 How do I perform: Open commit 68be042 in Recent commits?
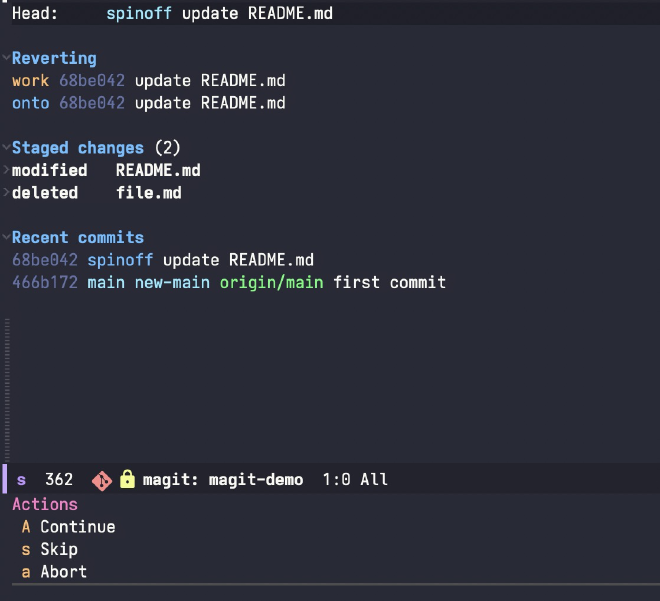tap(45, 260)
